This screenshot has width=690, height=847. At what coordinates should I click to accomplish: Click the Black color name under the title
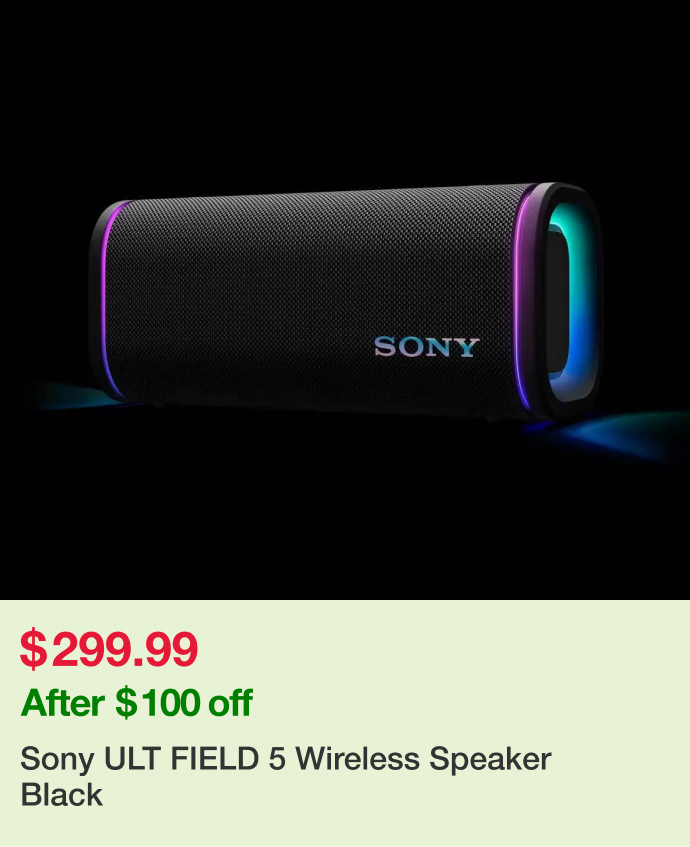point(62,794)
